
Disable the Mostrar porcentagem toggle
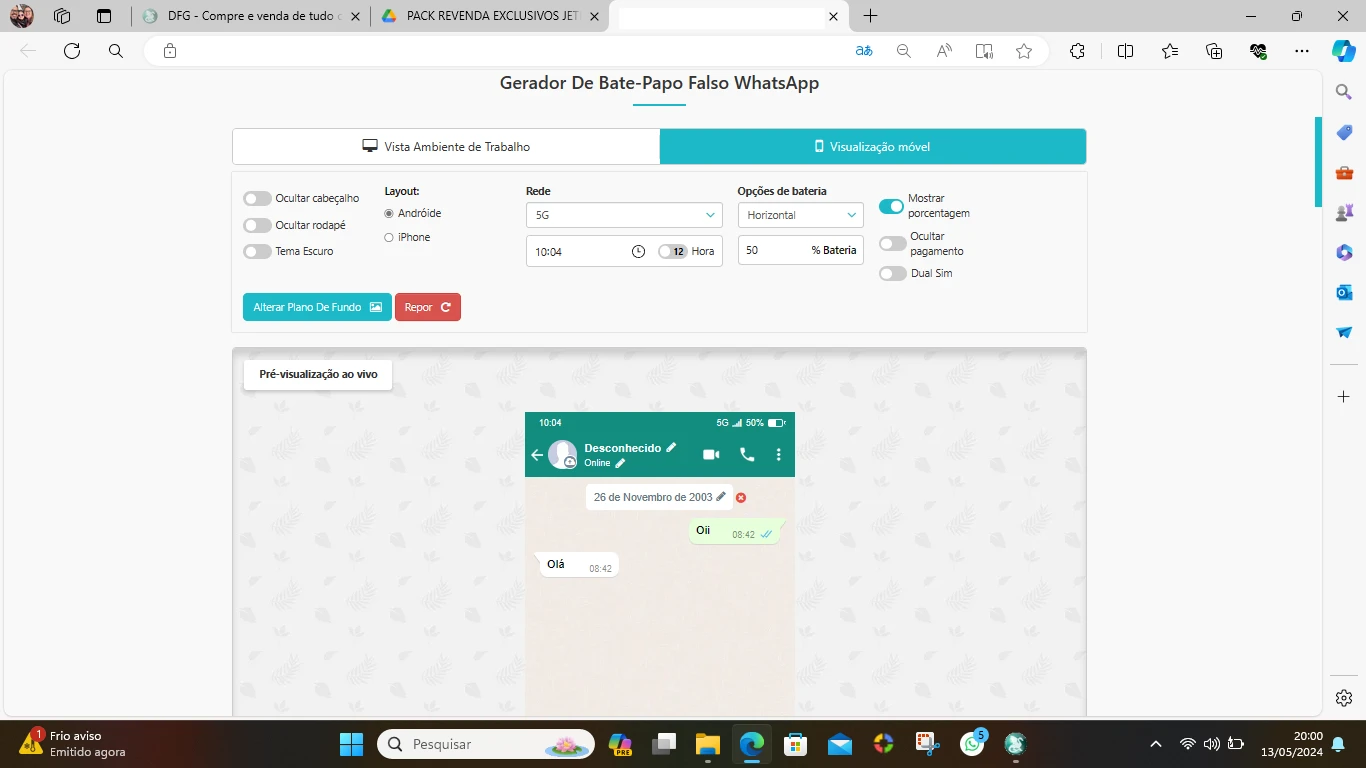[x=891, y=206]
